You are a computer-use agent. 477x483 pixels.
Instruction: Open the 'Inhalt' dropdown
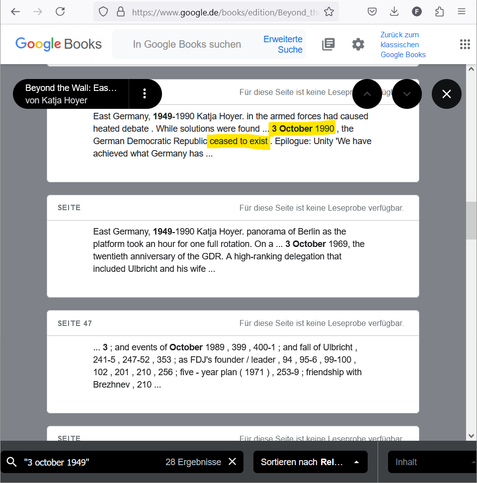pyautogui.click(x=432, y=462)
